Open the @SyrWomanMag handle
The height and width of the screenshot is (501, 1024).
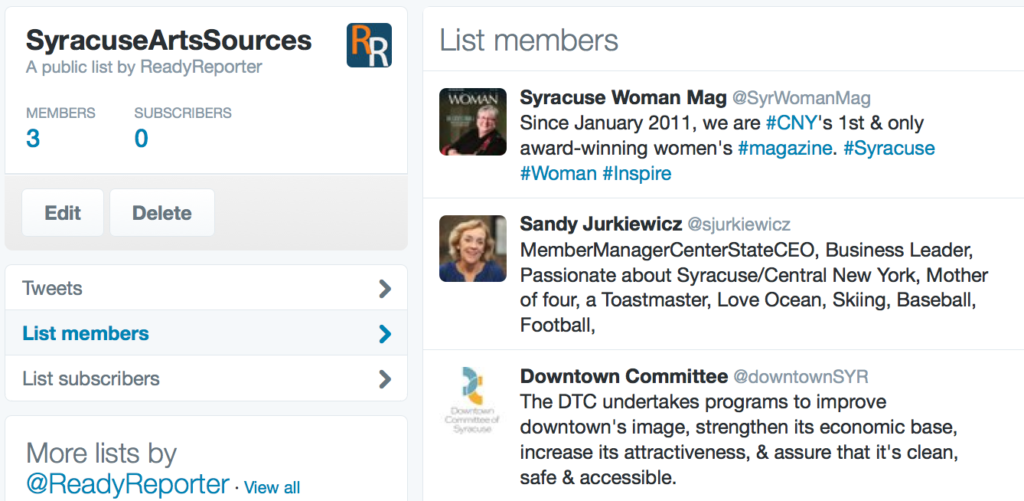802,98
